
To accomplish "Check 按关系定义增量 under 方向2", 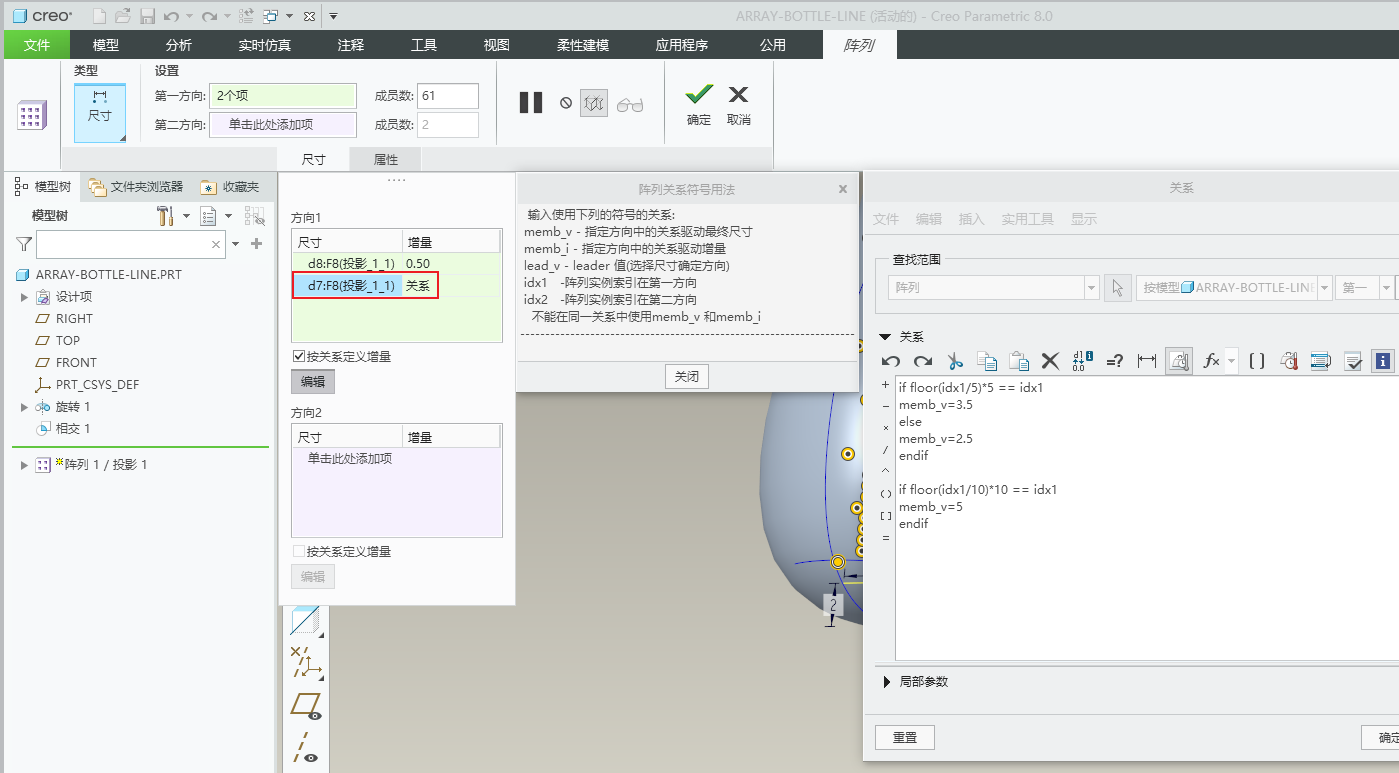I will pos(298,551).
